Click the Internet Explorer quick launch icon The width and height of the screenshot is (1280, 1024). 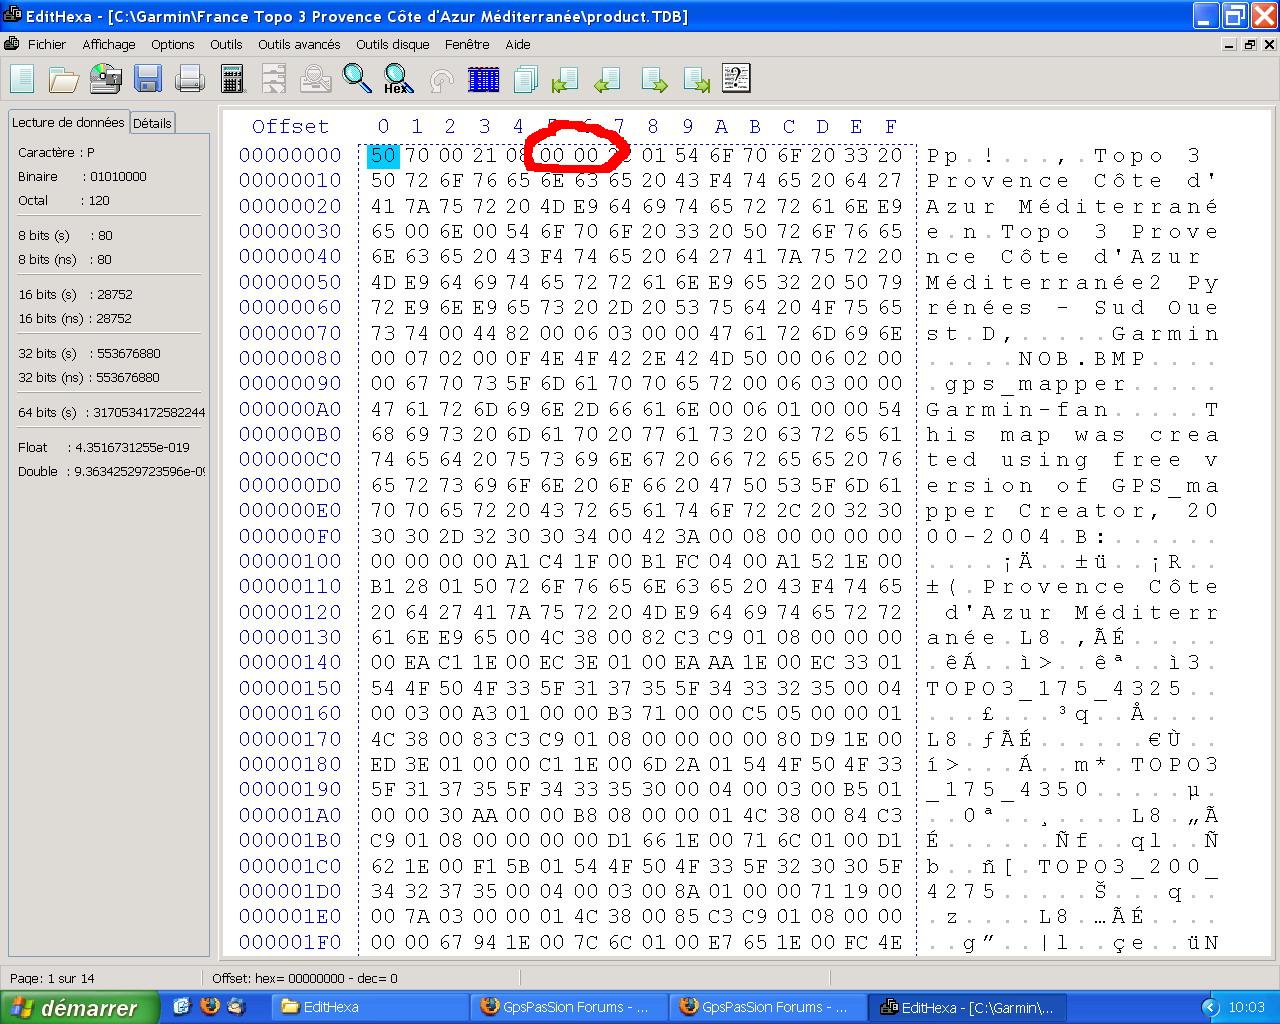pyautogui.click(x=182, y=1006)
